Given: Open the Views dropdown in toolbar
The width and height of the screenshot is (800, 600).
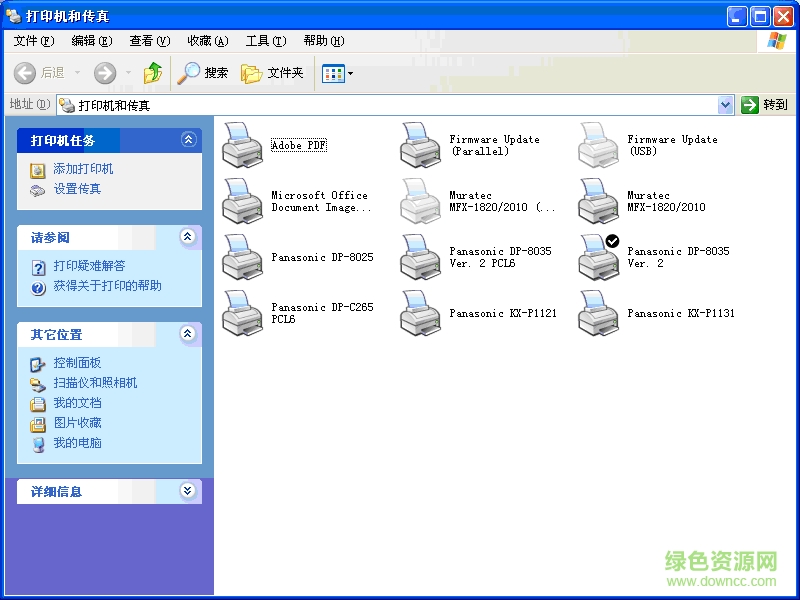Looking at the screenshot, I should point(337,73).
